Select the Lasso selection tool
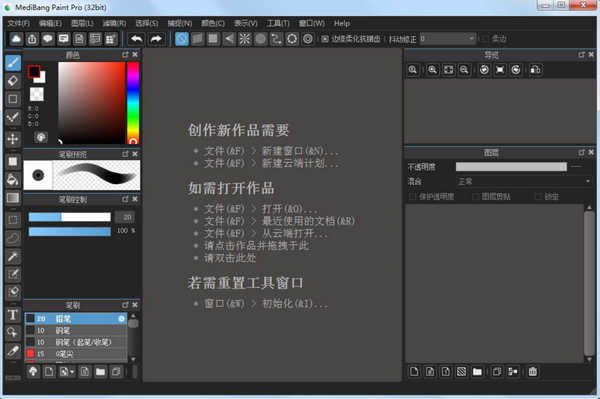This screenshot has width=600, height=399. pos(13,238)
